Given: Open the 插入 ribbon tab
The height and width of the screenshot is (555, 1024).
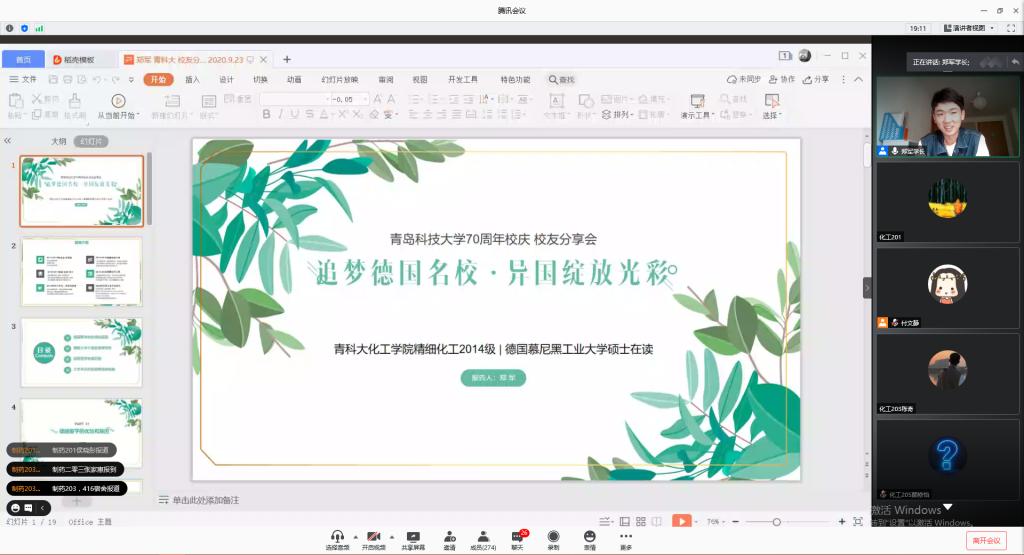Looking at the screenshot, I should point(192,79).
